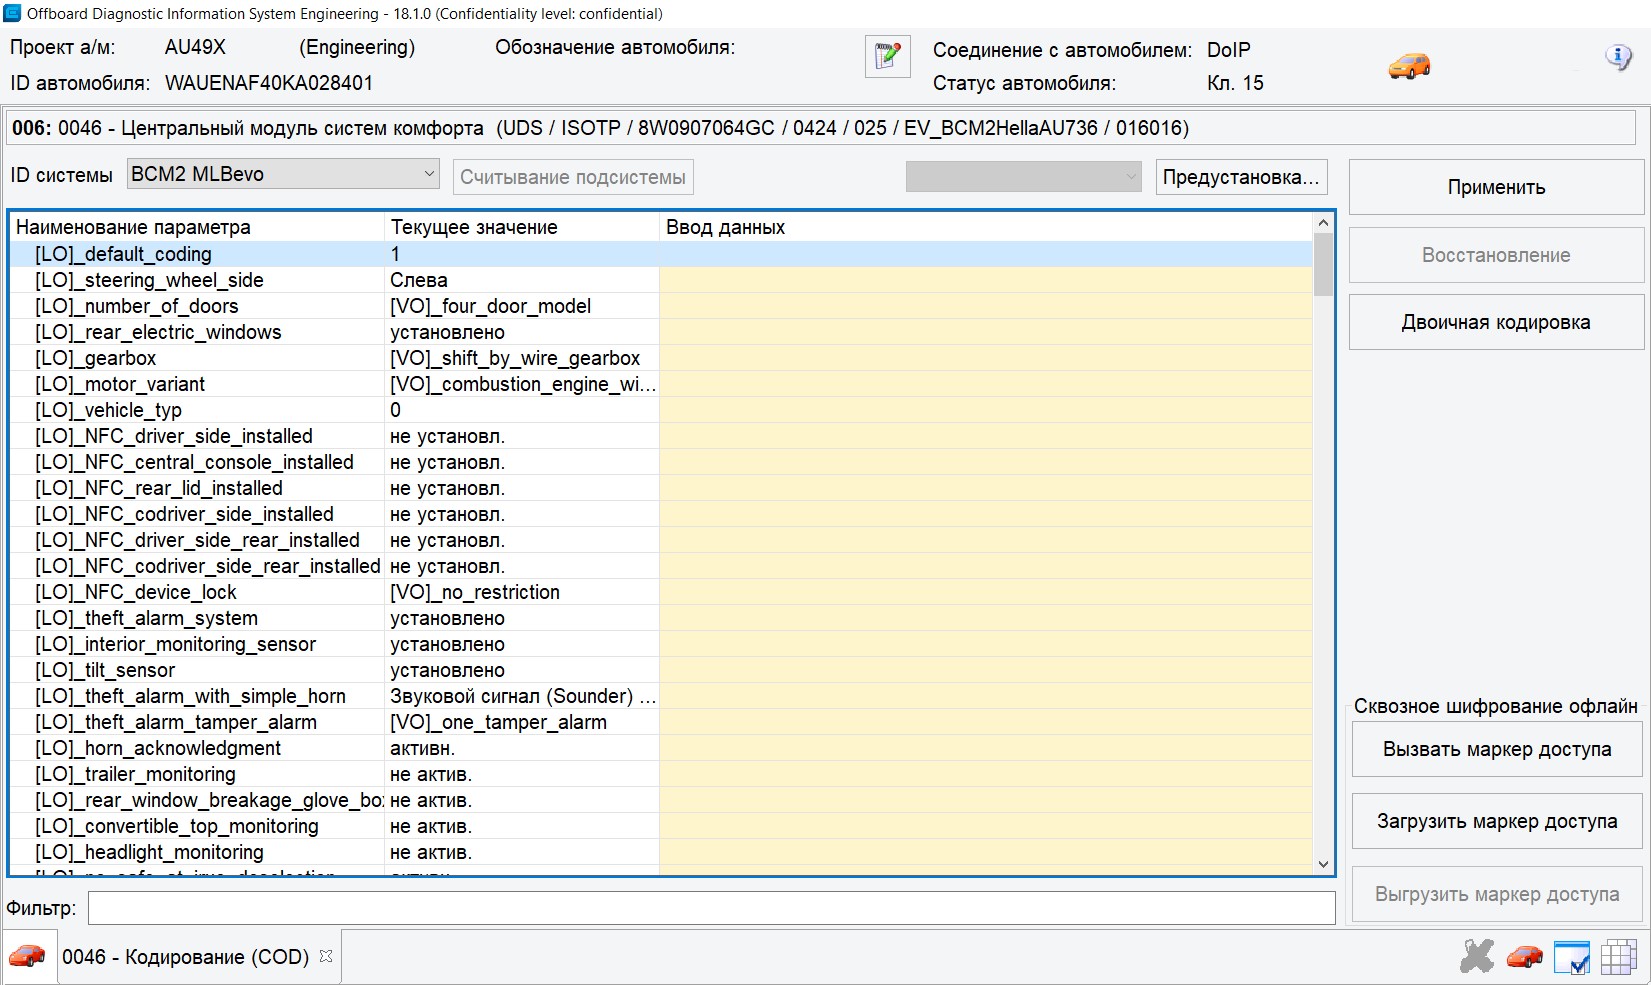Open the blue info speech bubble icon
1651x985 pixels.
[x=1618, y=57]
